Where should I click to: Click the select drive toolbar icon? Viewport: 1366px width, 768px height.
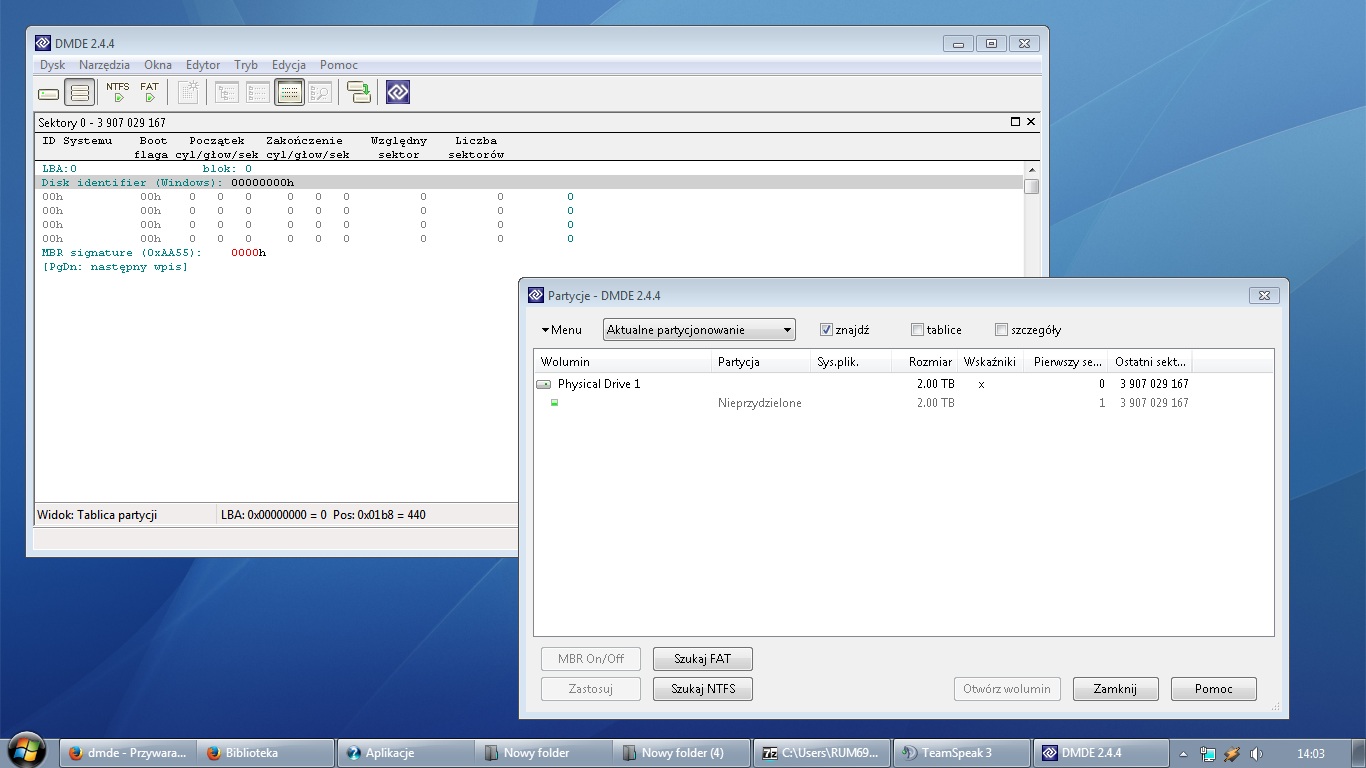49,93
